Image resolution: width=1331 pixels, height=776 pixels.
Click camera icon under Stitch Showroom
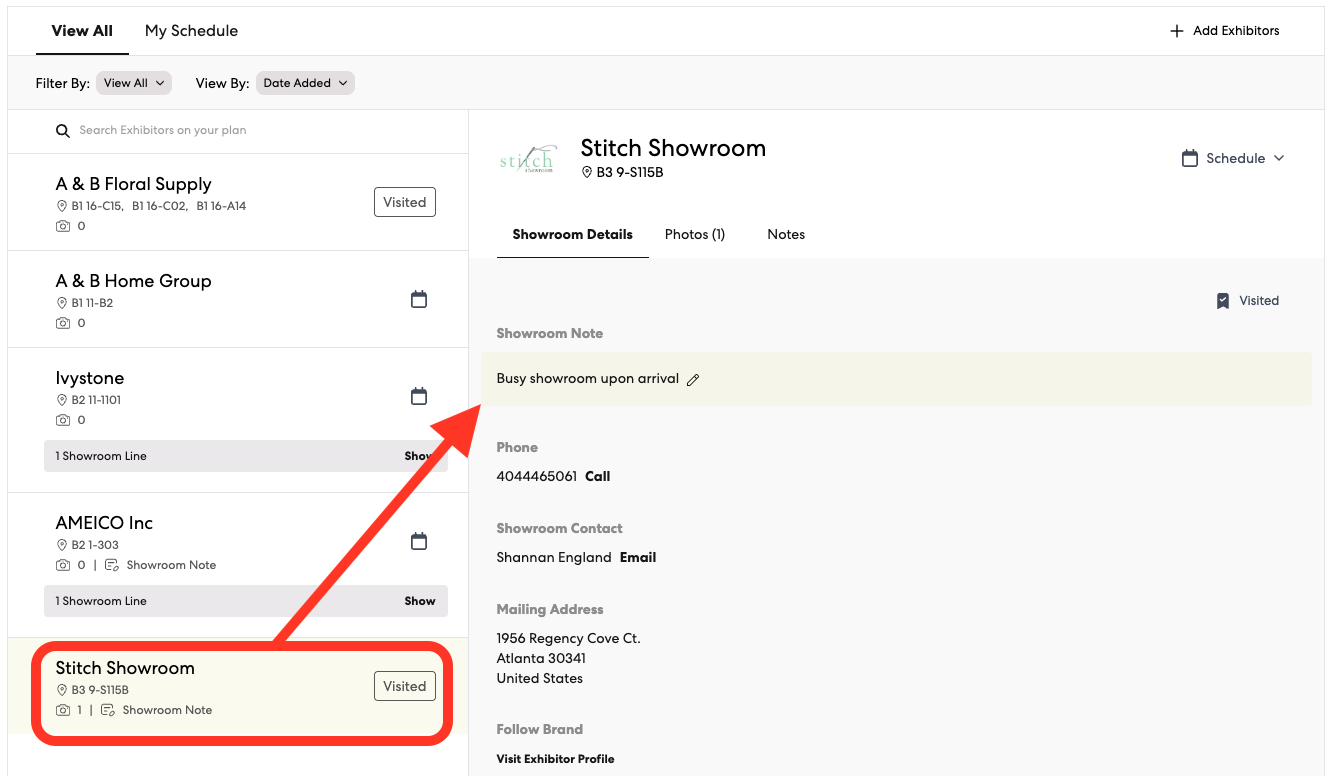point(63,710)
